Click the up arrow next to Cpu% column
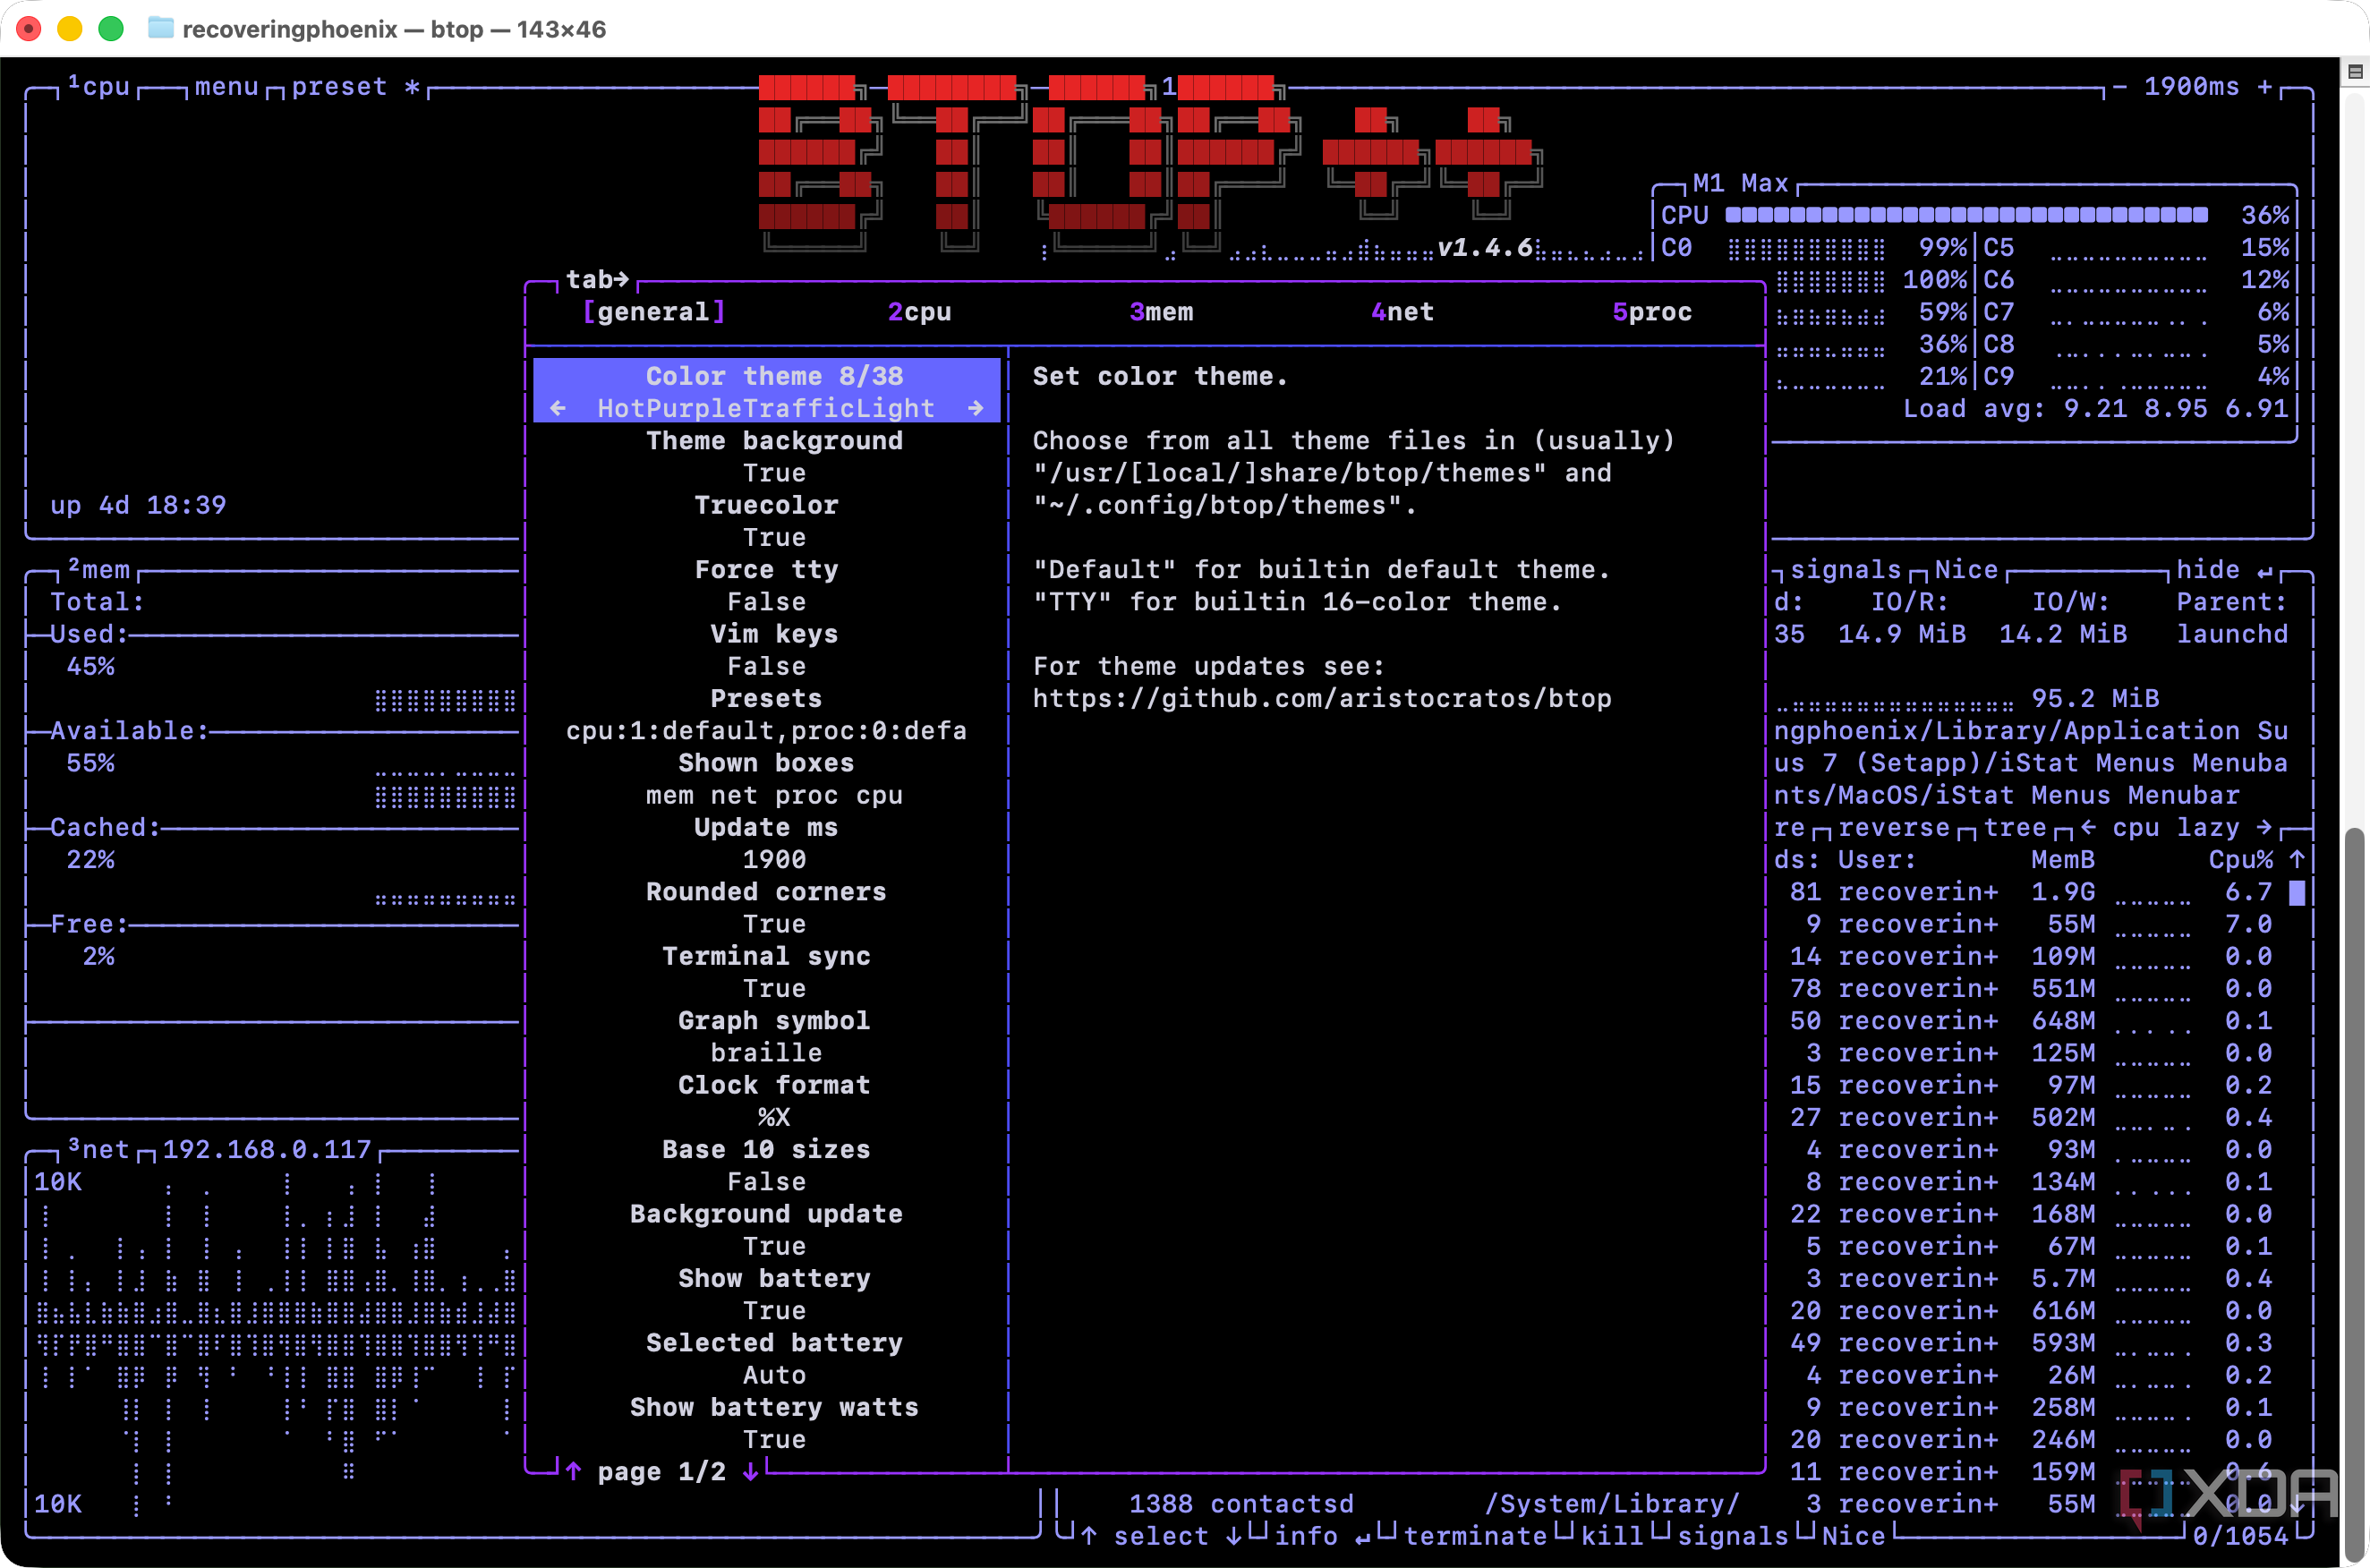 (2297, 859)
